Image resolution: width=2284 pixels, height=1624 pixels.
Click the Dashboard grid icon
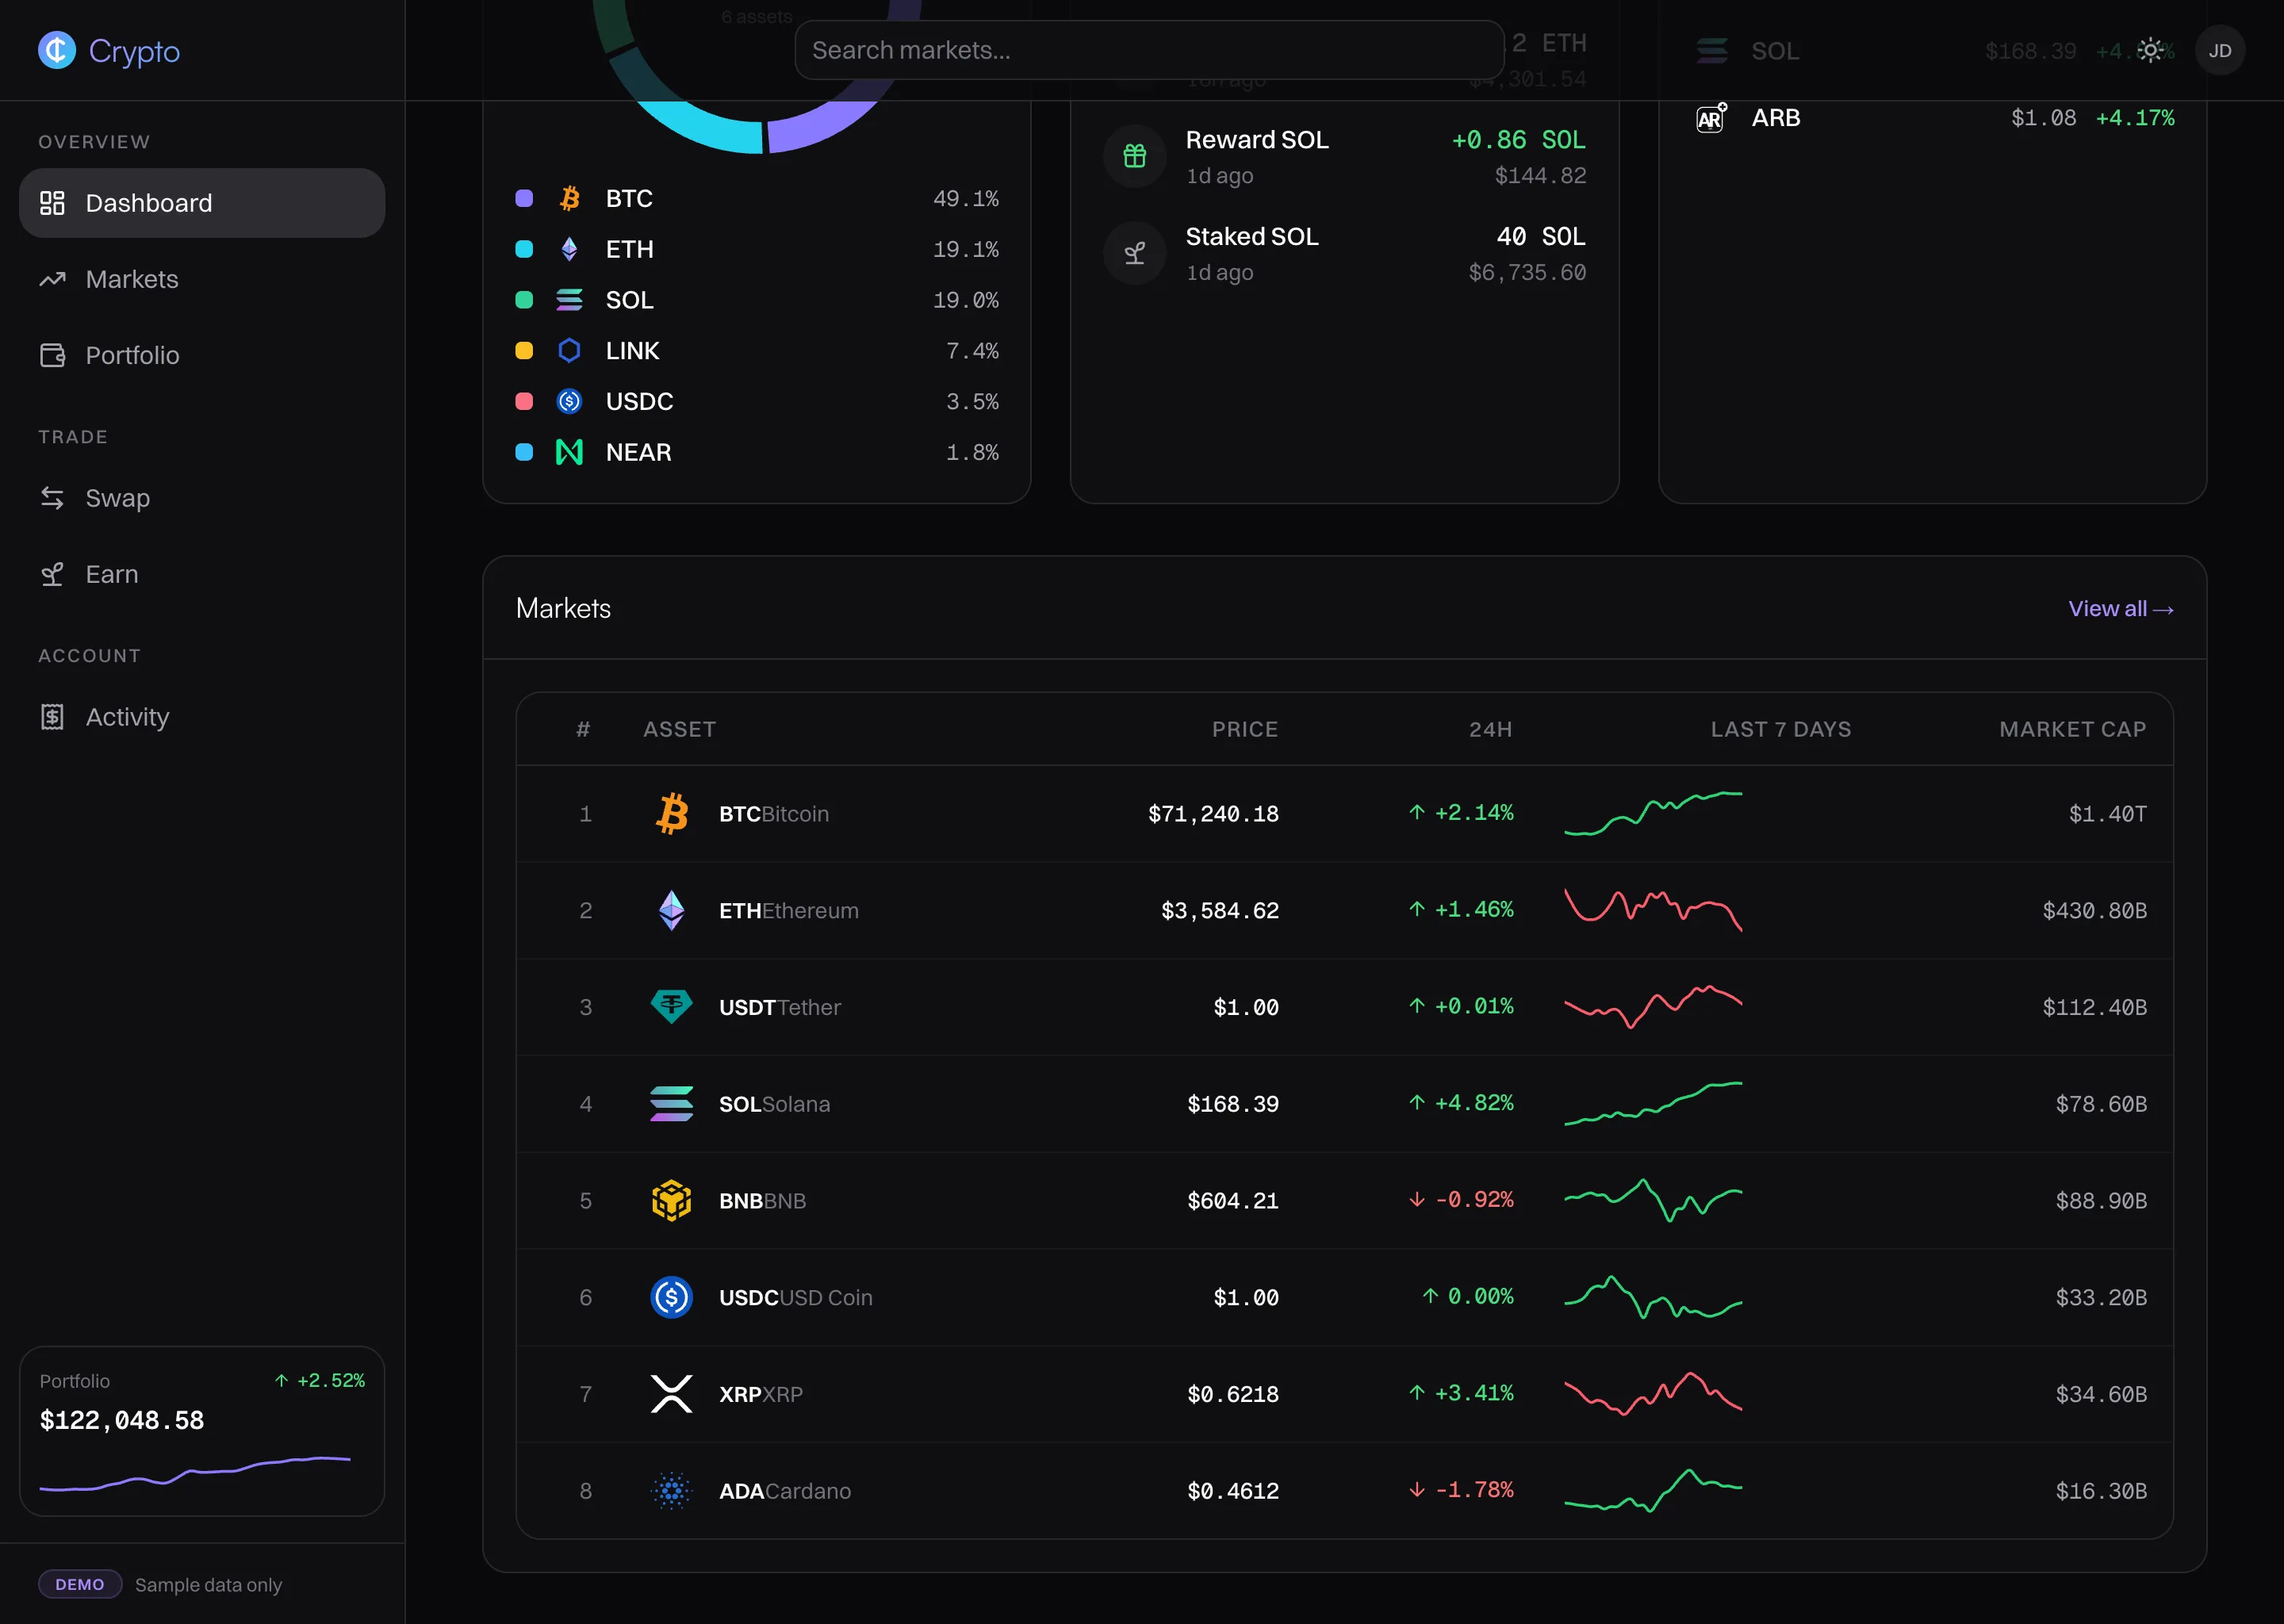(x=52, y=203)
